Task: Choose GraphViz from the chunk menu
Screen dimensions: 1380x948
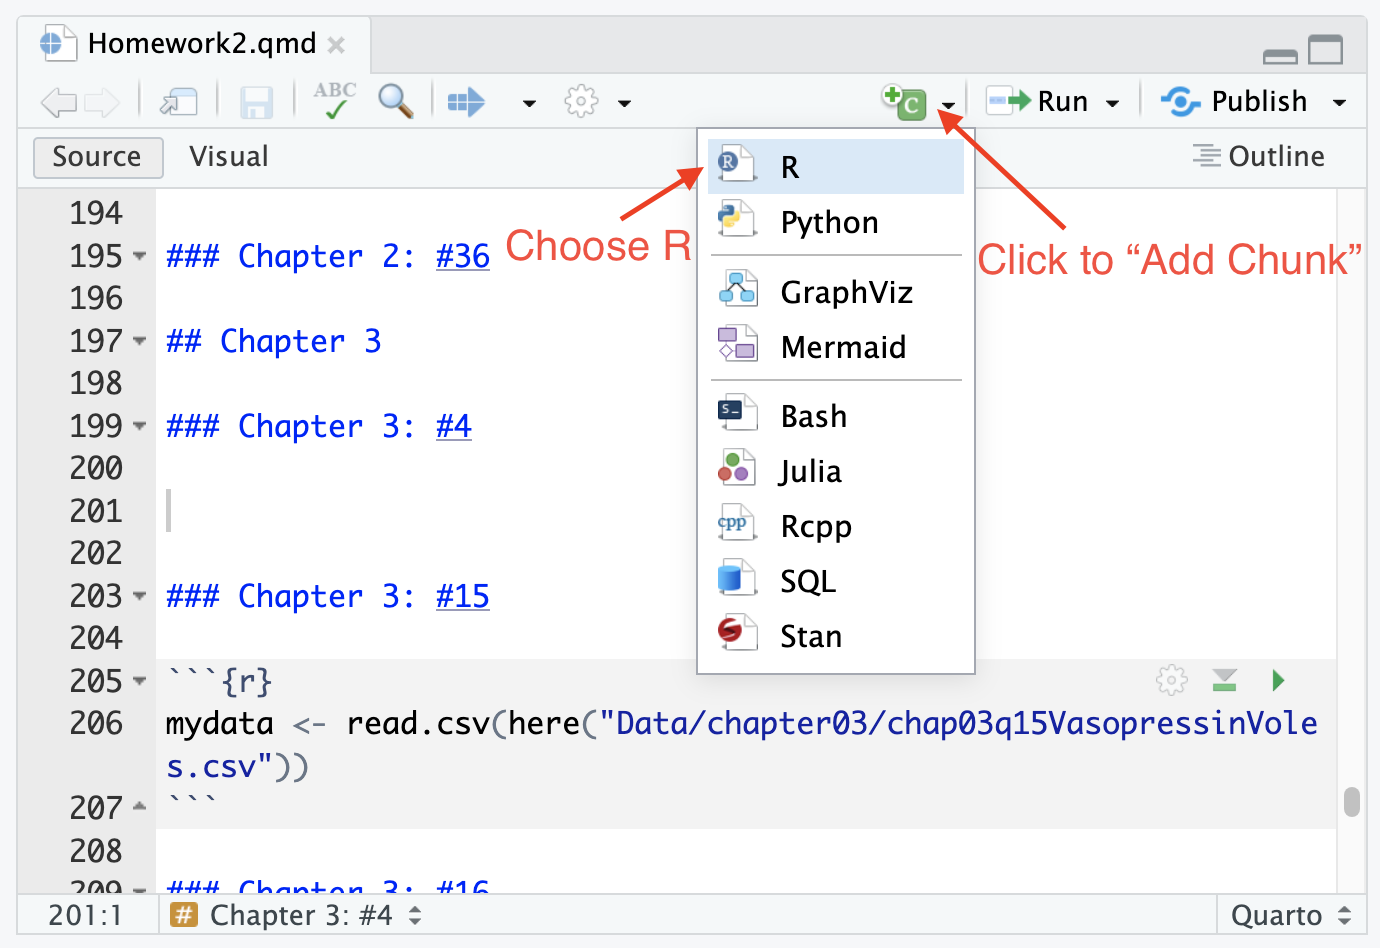Action: coord(835,291)
